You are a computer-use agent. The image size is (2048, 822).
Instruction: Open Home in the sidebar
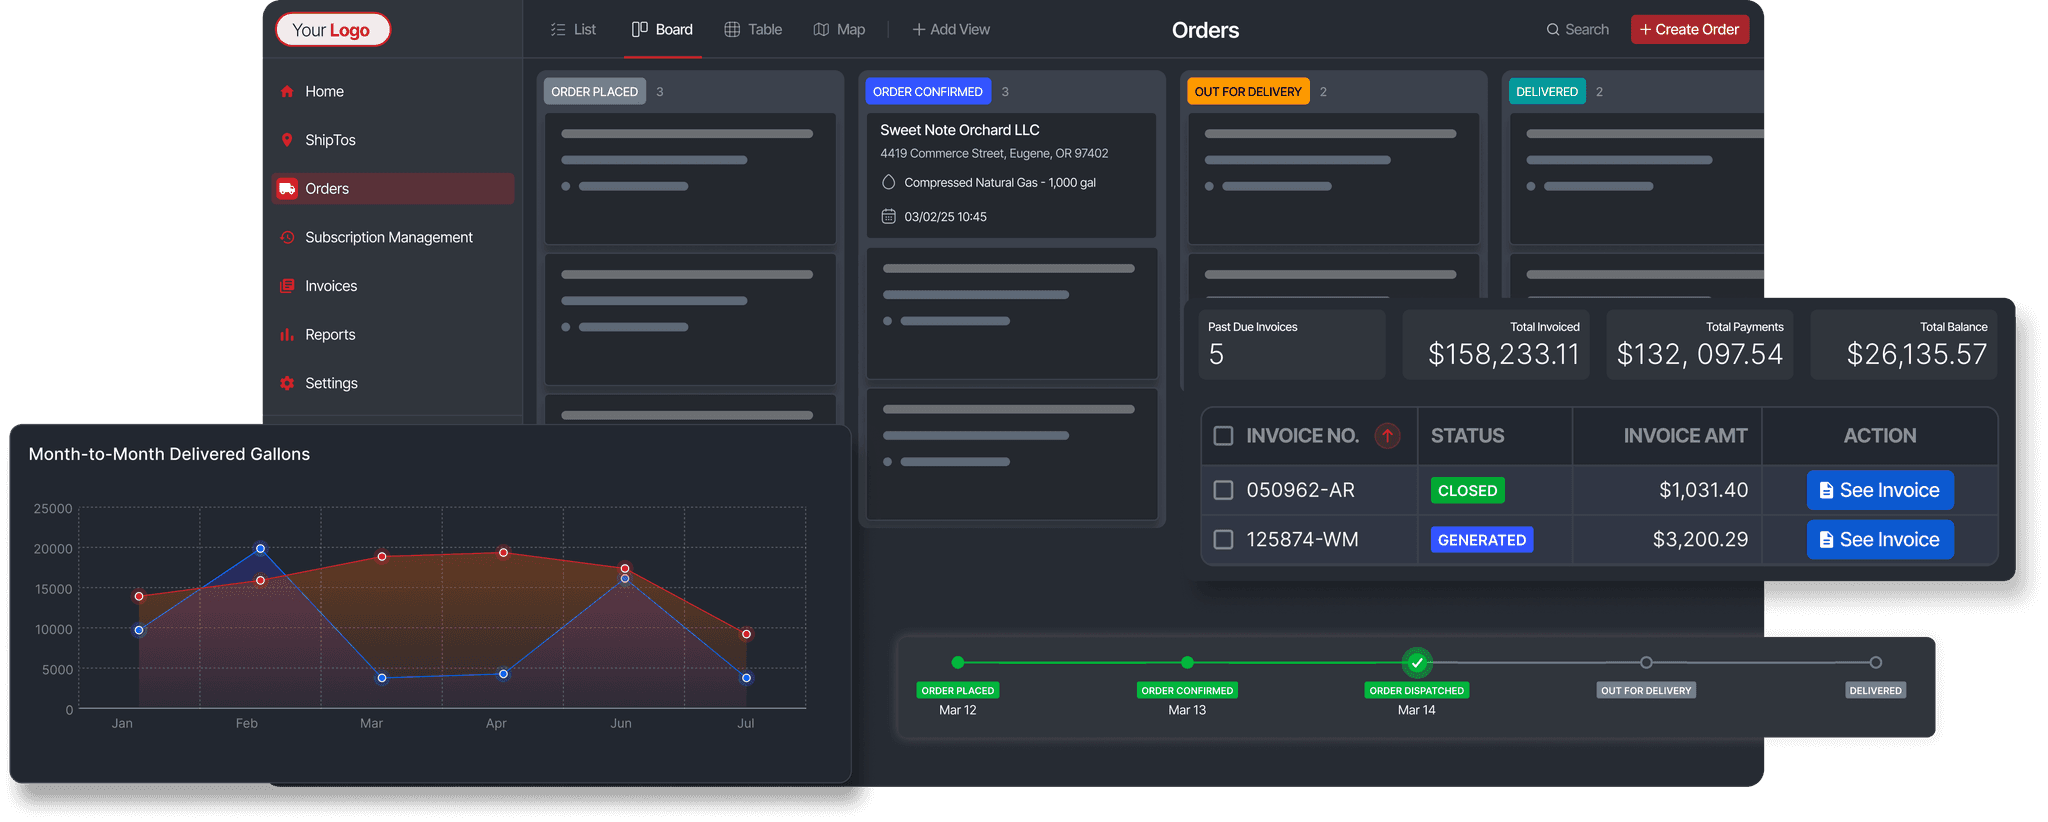(393, 91)
